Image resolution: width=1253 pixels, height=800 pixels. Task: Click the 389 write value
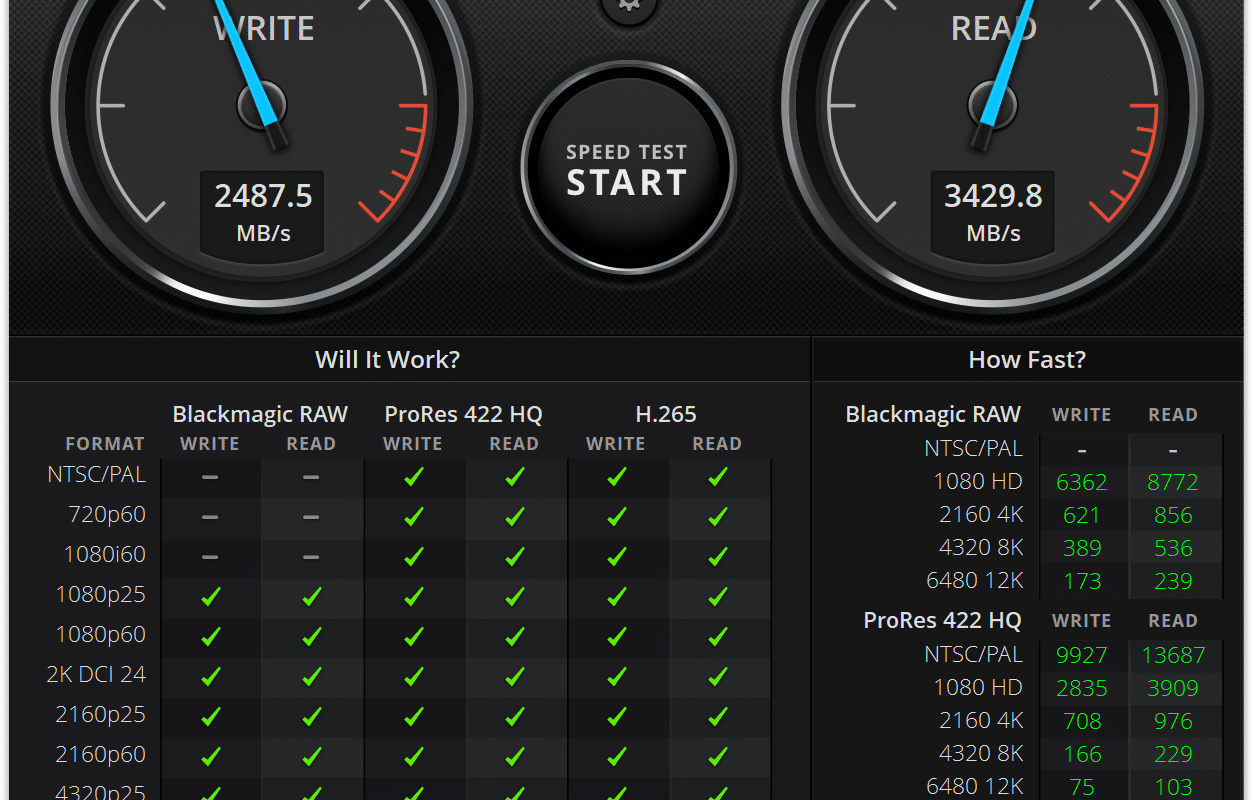click(1082, 549)
